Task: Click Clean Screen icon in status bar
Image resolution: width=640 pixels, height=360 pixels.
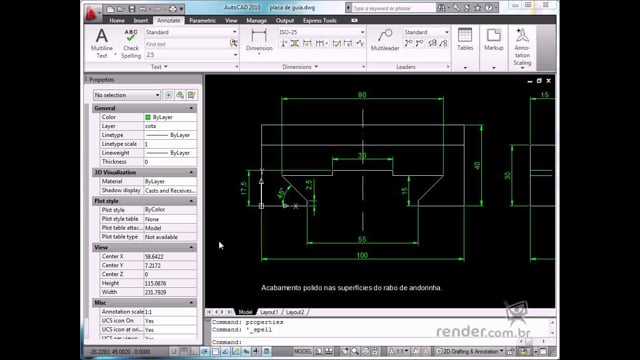Action: (x=543, y=351)
